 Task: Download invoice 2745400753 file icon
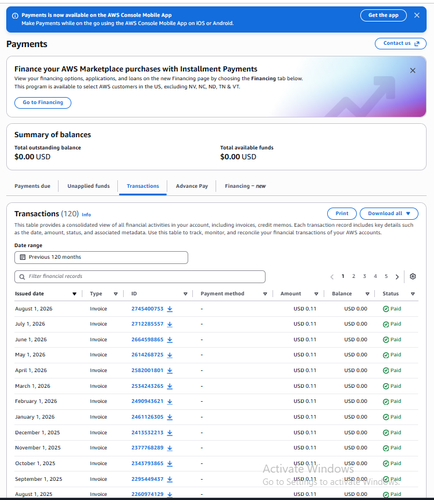point(170,309)
